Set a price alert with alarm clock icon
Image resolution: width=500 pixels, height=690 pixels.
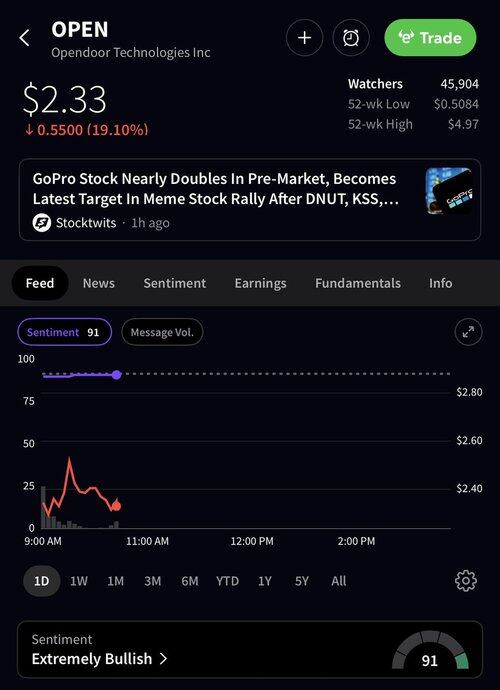tap(351, 38)
